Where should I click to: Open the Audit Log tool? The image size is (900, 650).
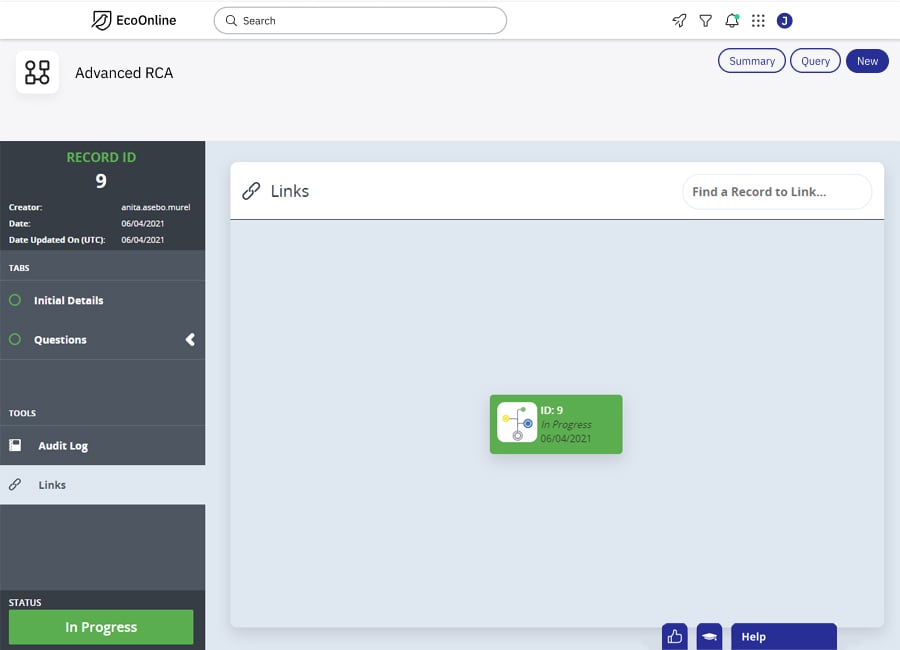pyautogui.click(x=63, y=446)
